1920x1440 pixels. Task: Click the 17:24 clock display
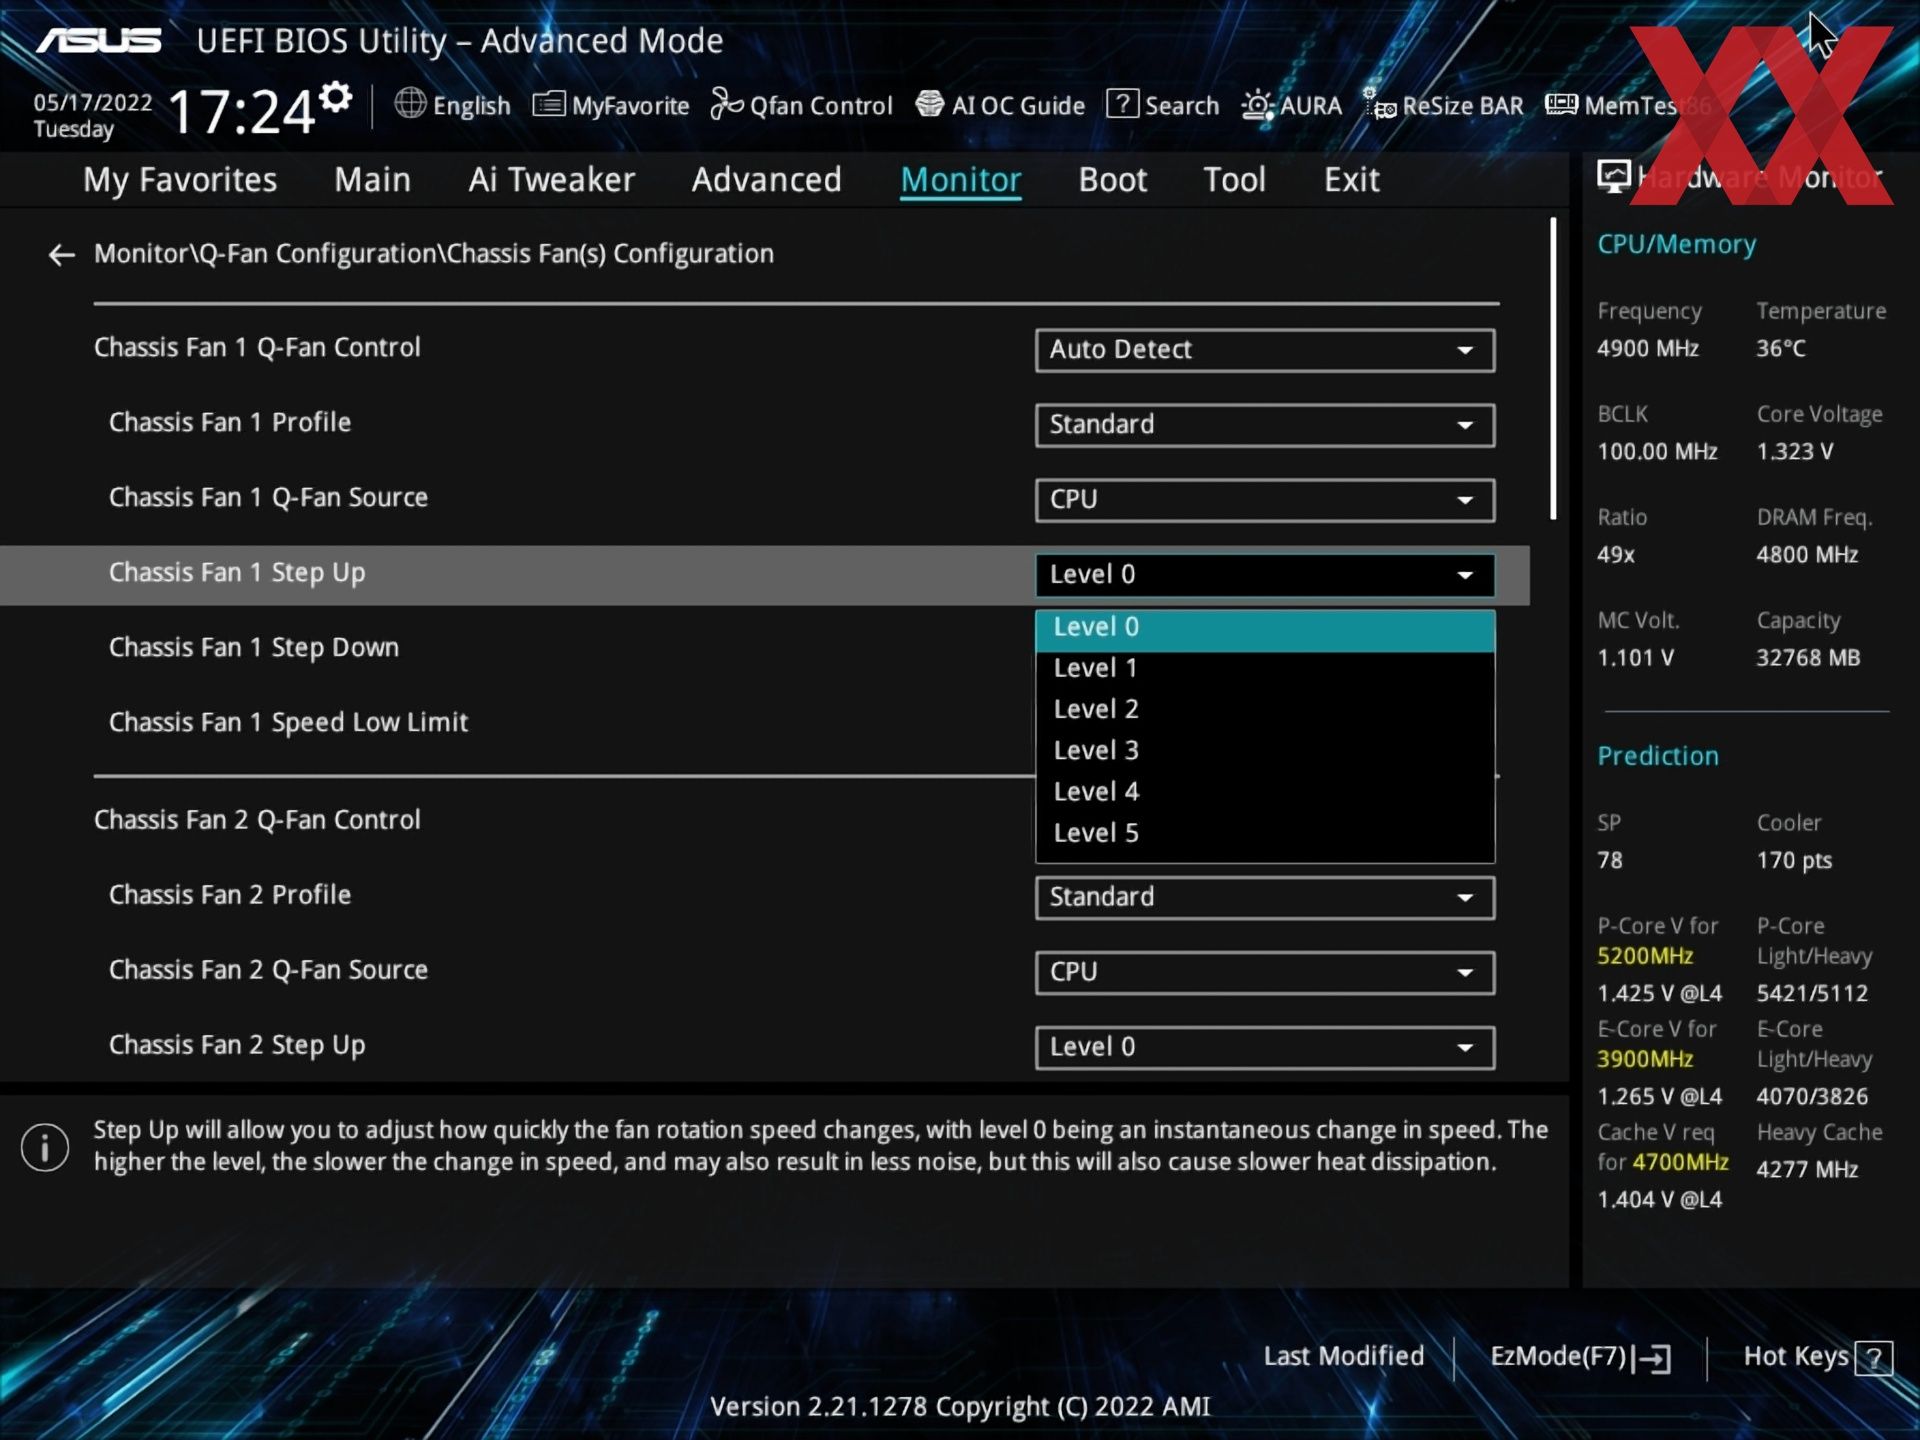242,112
